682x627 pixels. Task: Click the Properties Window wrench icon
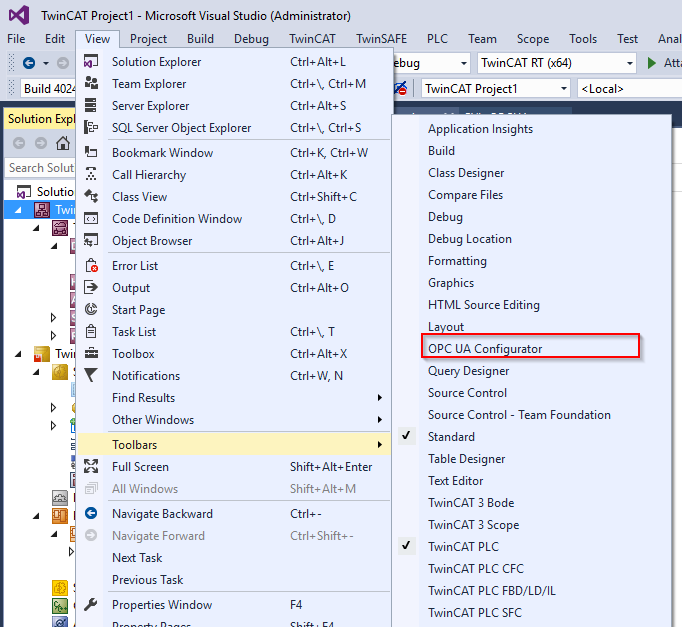pos(91,604)
